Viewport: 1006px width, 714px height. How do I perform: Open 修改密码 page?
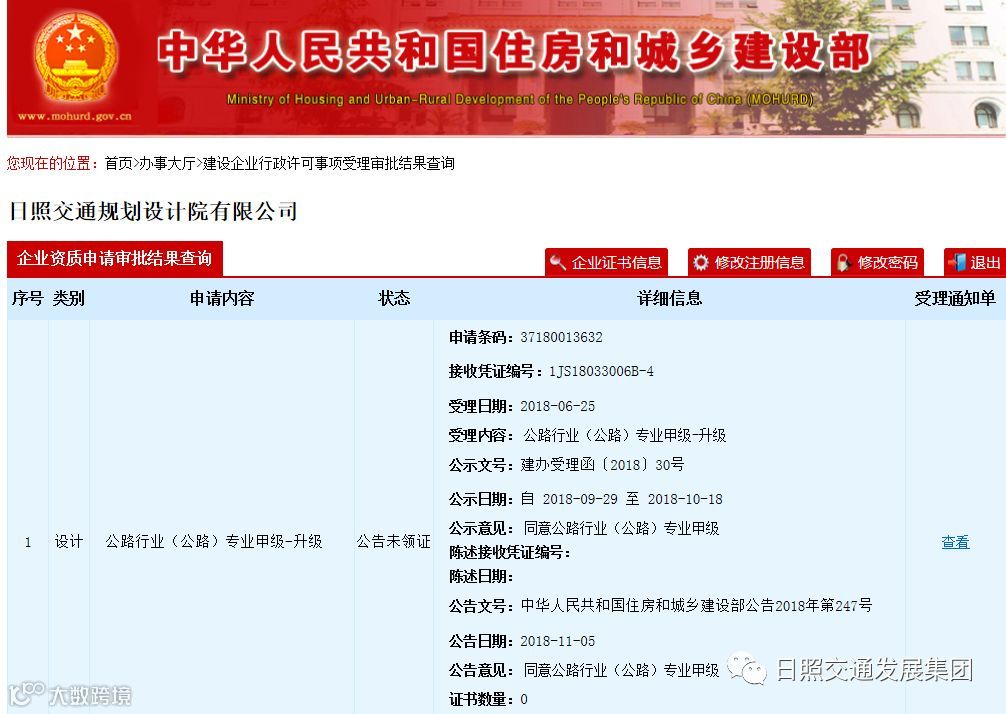coord(877,262)
